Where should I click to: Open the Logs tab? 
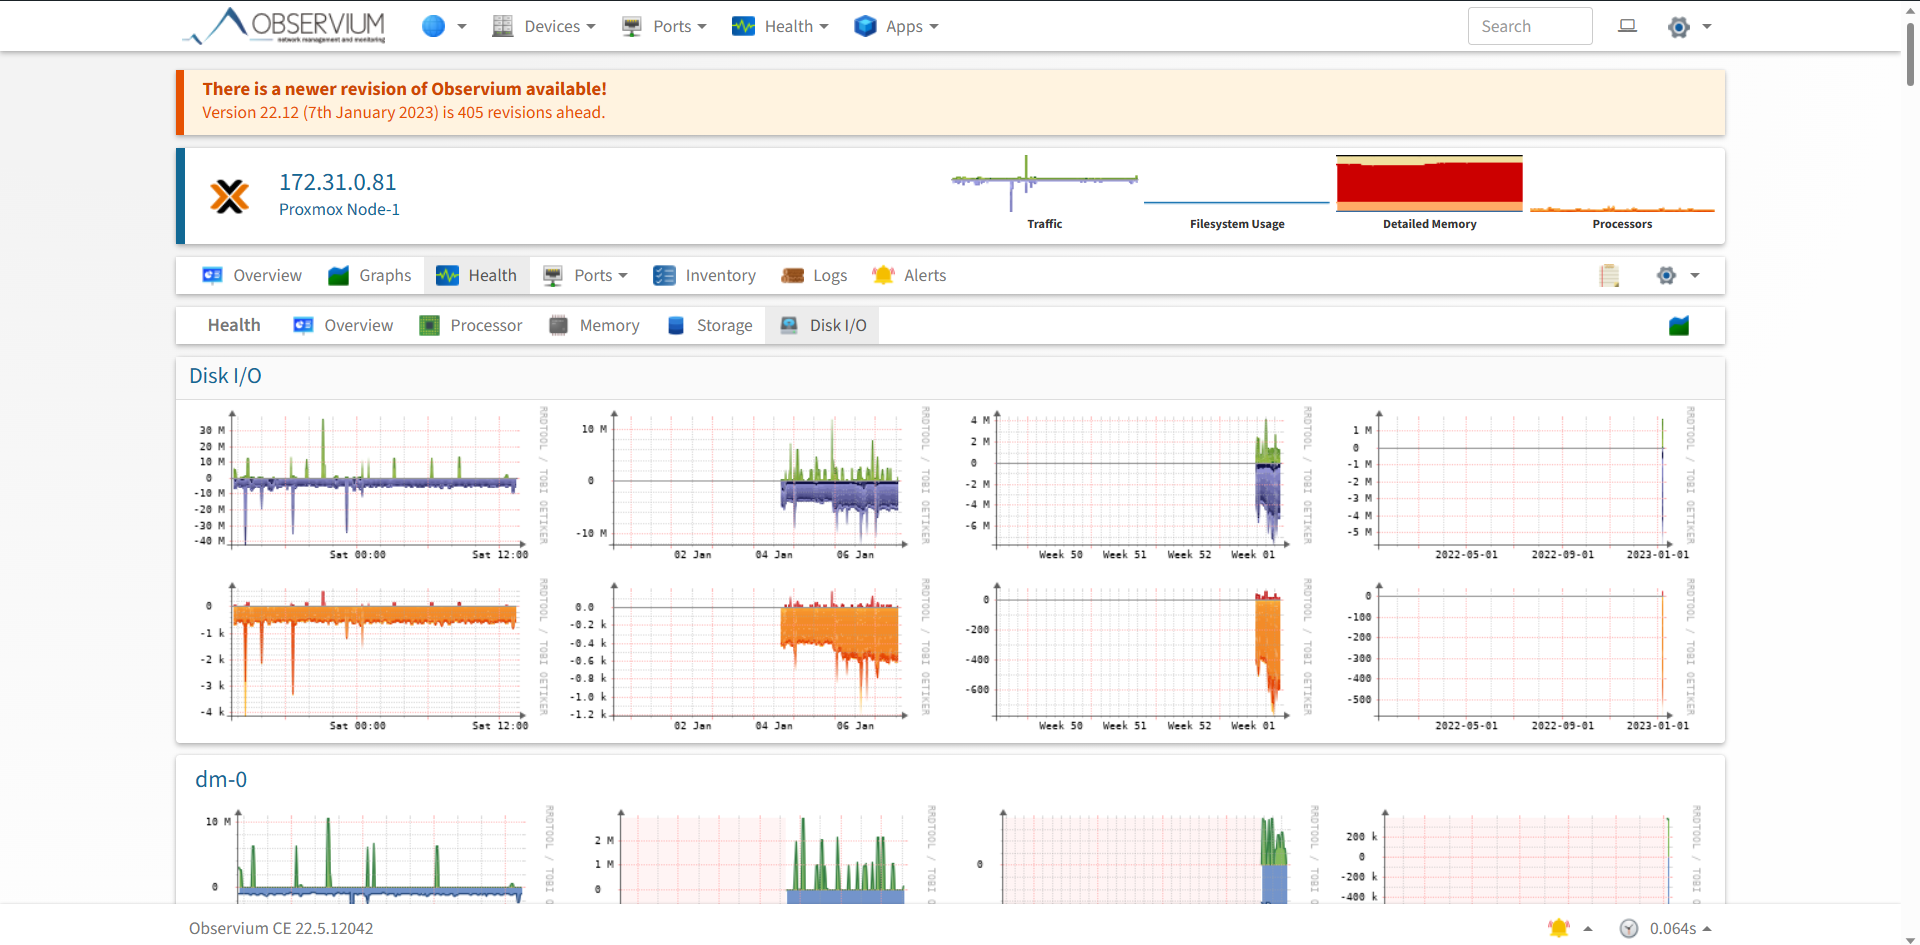tap(814, 275)
